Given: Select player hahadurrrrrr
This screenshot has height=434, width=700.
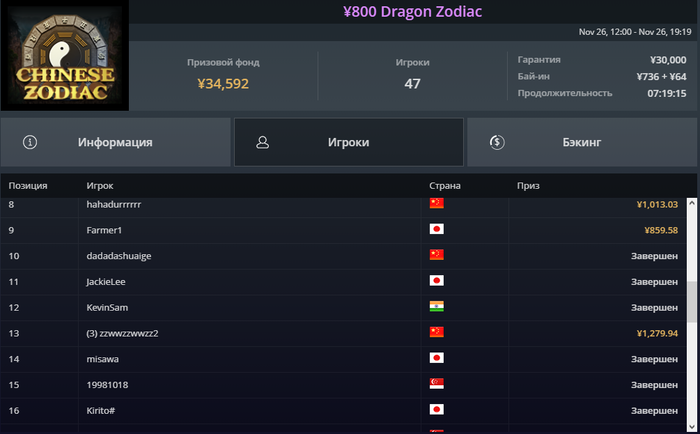Looking at the screenshot, I should tap(114, 204).
